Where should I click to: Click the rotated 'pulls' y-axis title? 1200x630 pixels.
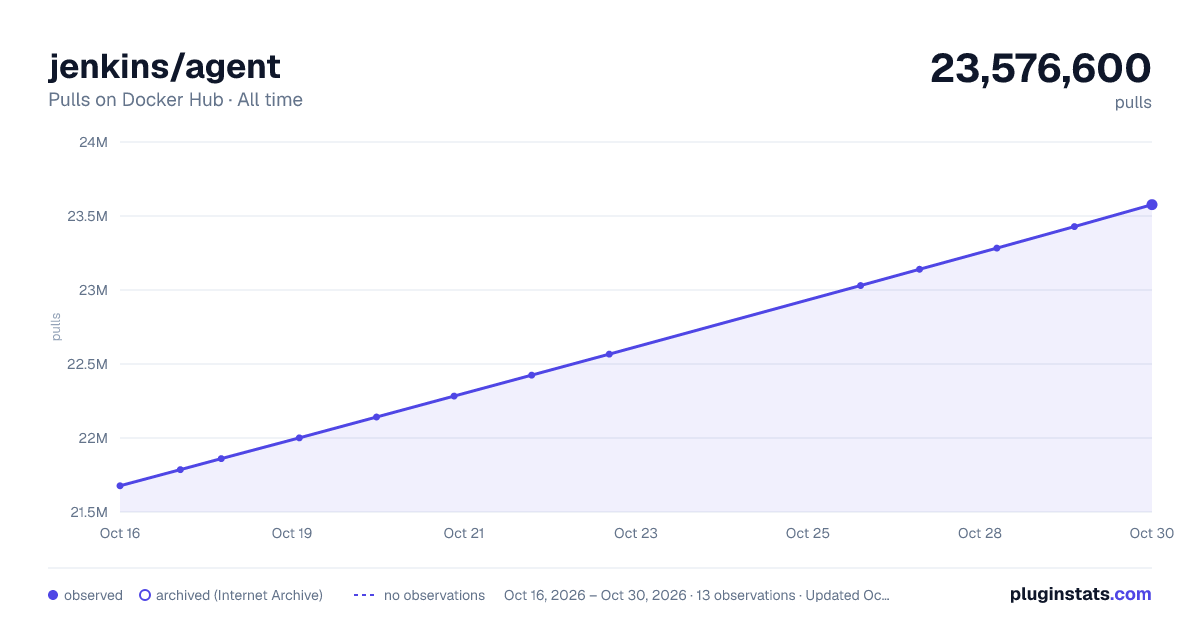pyautogui.click(x=56, y=326)
